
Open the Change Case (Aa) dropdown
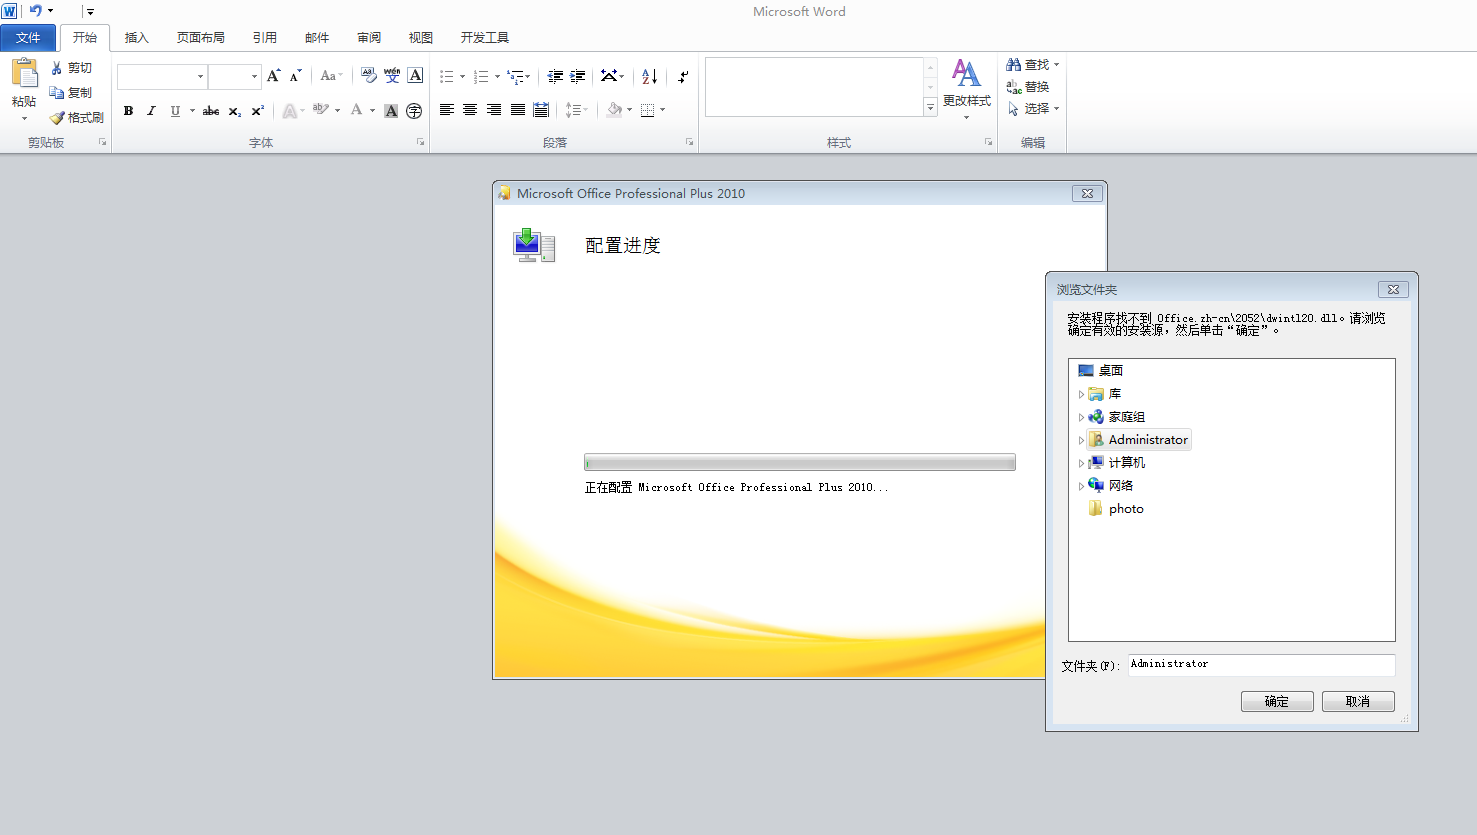[331, 76]
